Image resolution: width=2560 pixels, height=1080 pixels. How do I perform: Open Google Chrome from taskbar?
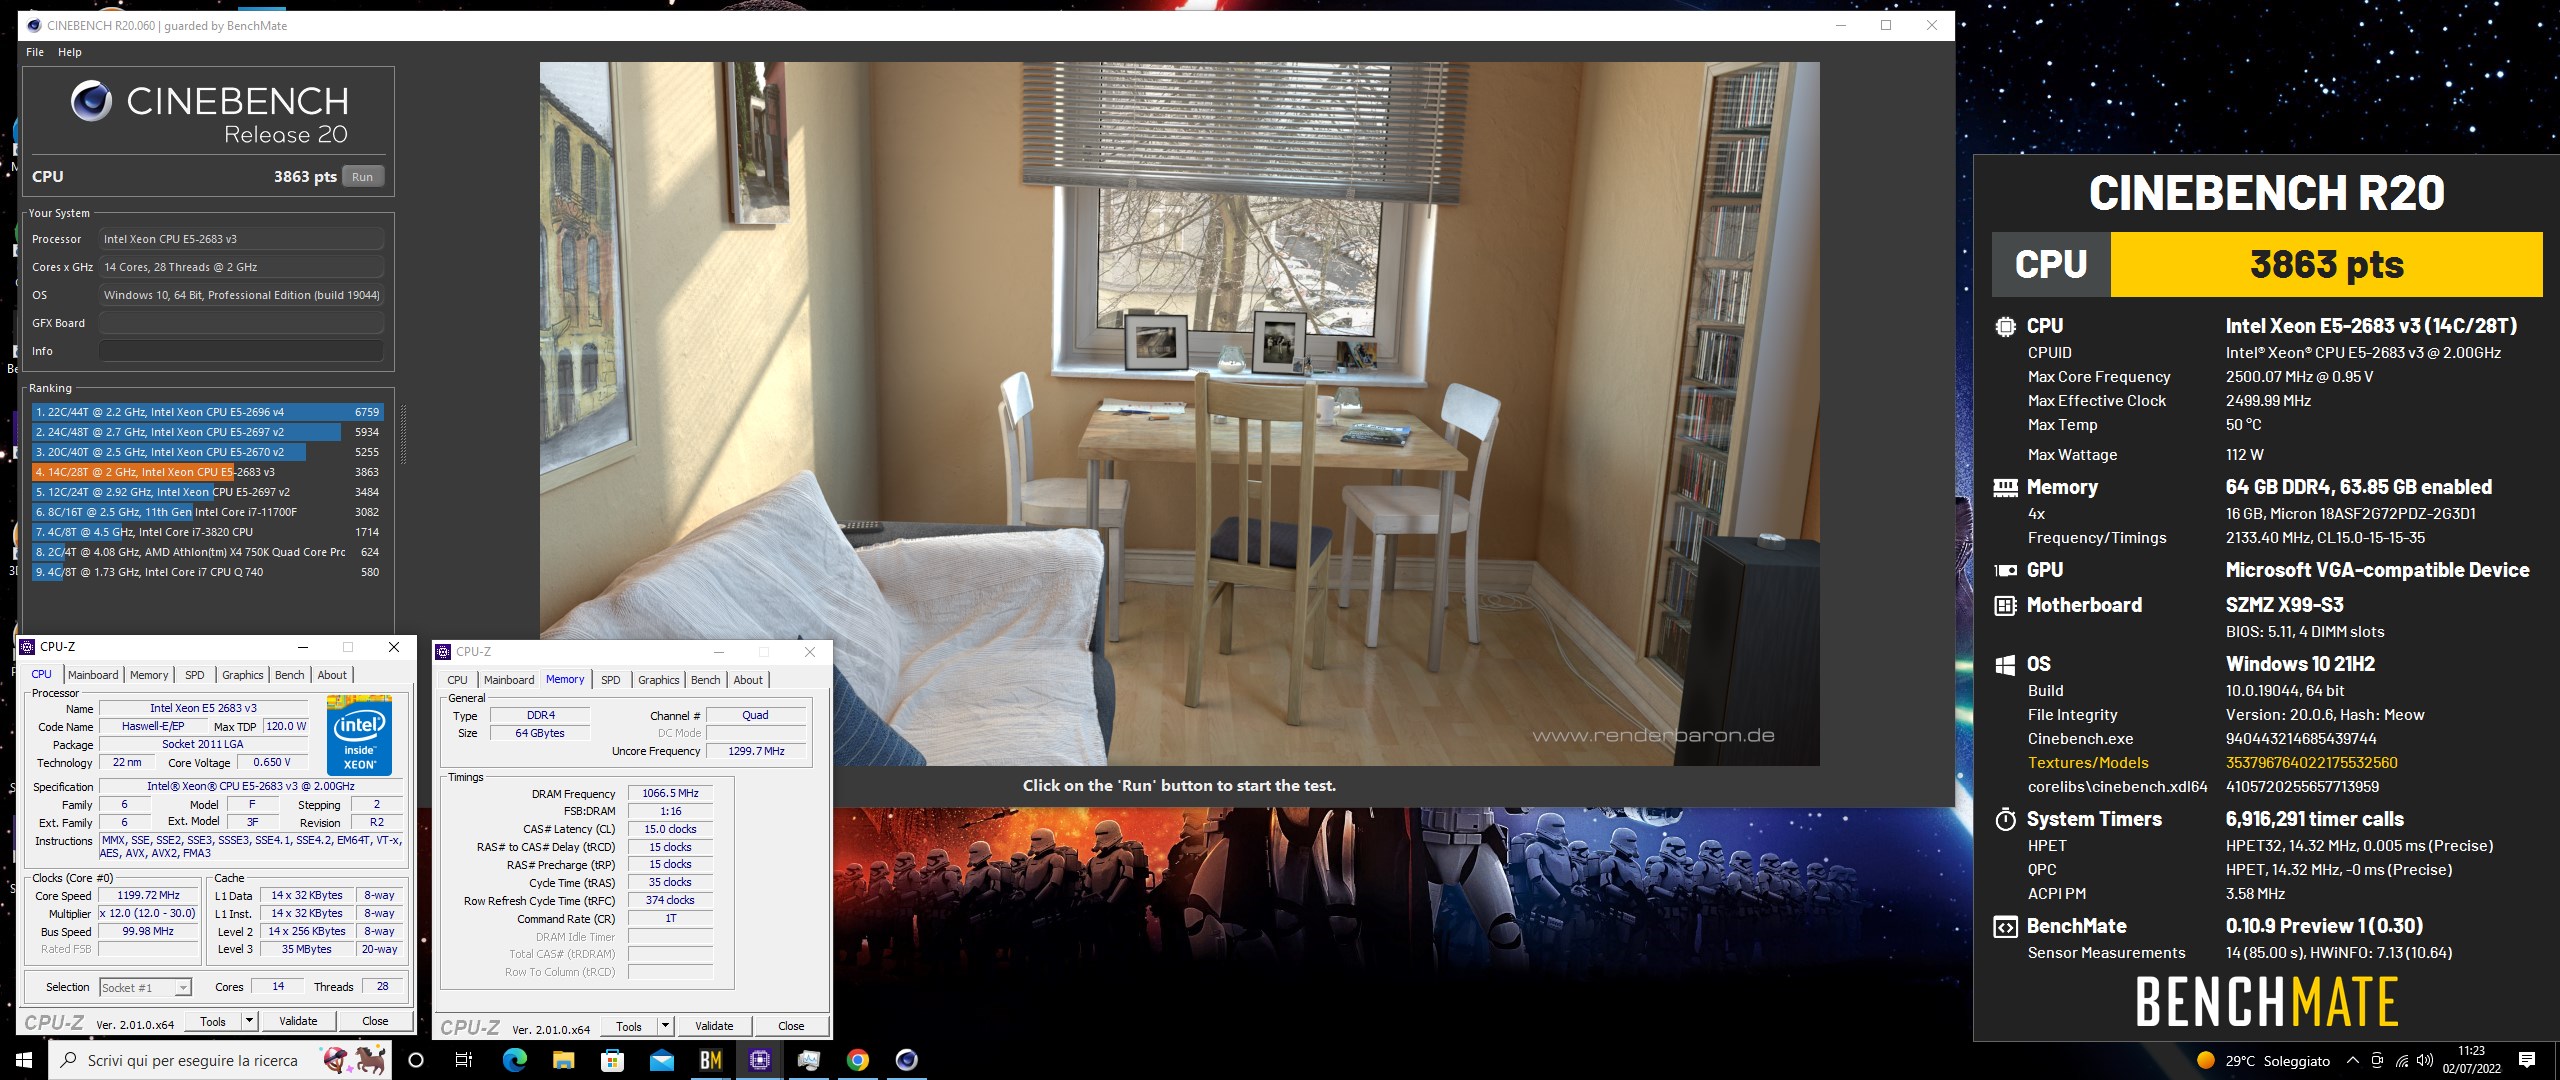click(x=858, y=1060)
